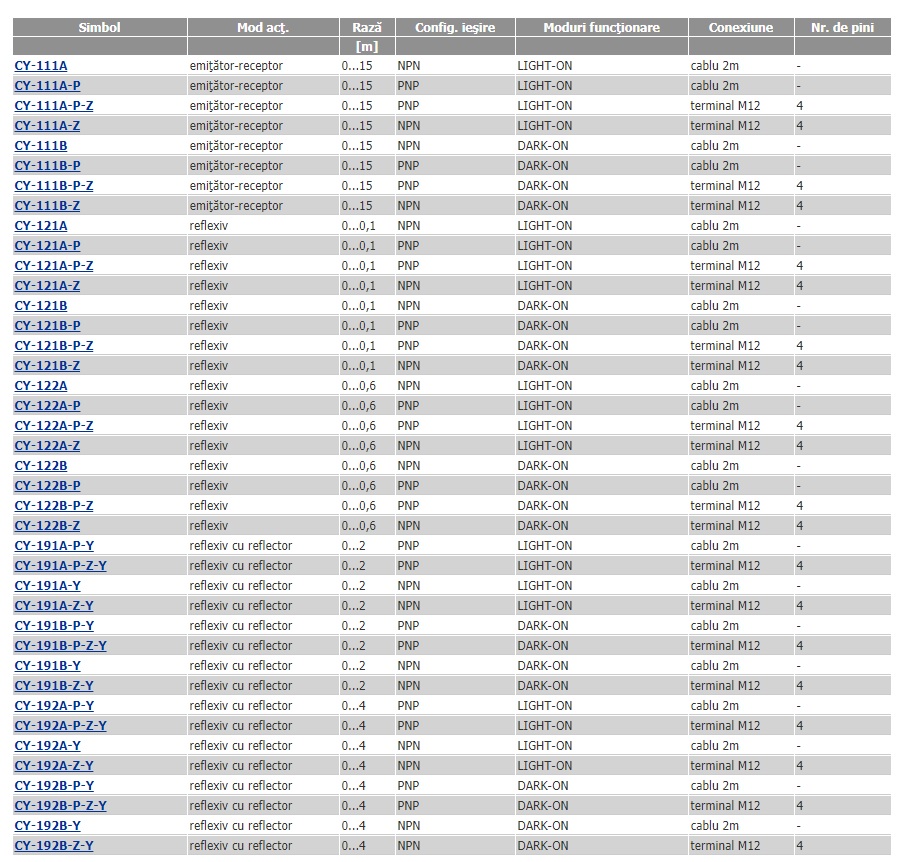908x862 pixels.
Task: Open the CY-192B-Y link
Action: click(x=47, y=826)
